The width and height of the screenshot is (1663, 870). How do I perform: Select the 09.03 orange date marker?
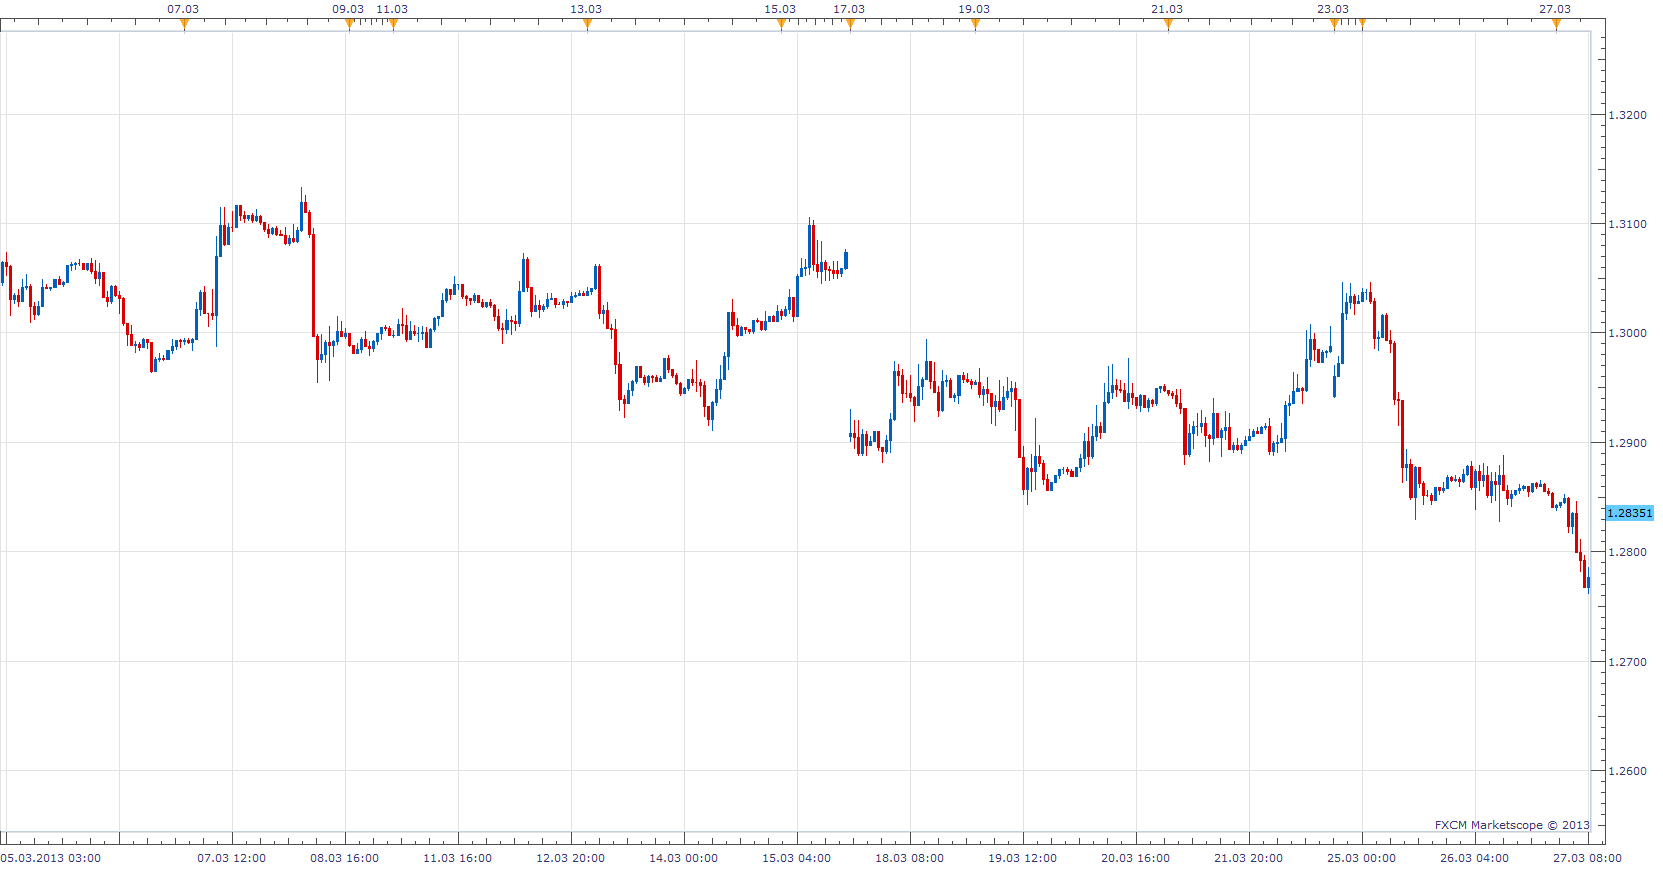click(x=349, y=25)
